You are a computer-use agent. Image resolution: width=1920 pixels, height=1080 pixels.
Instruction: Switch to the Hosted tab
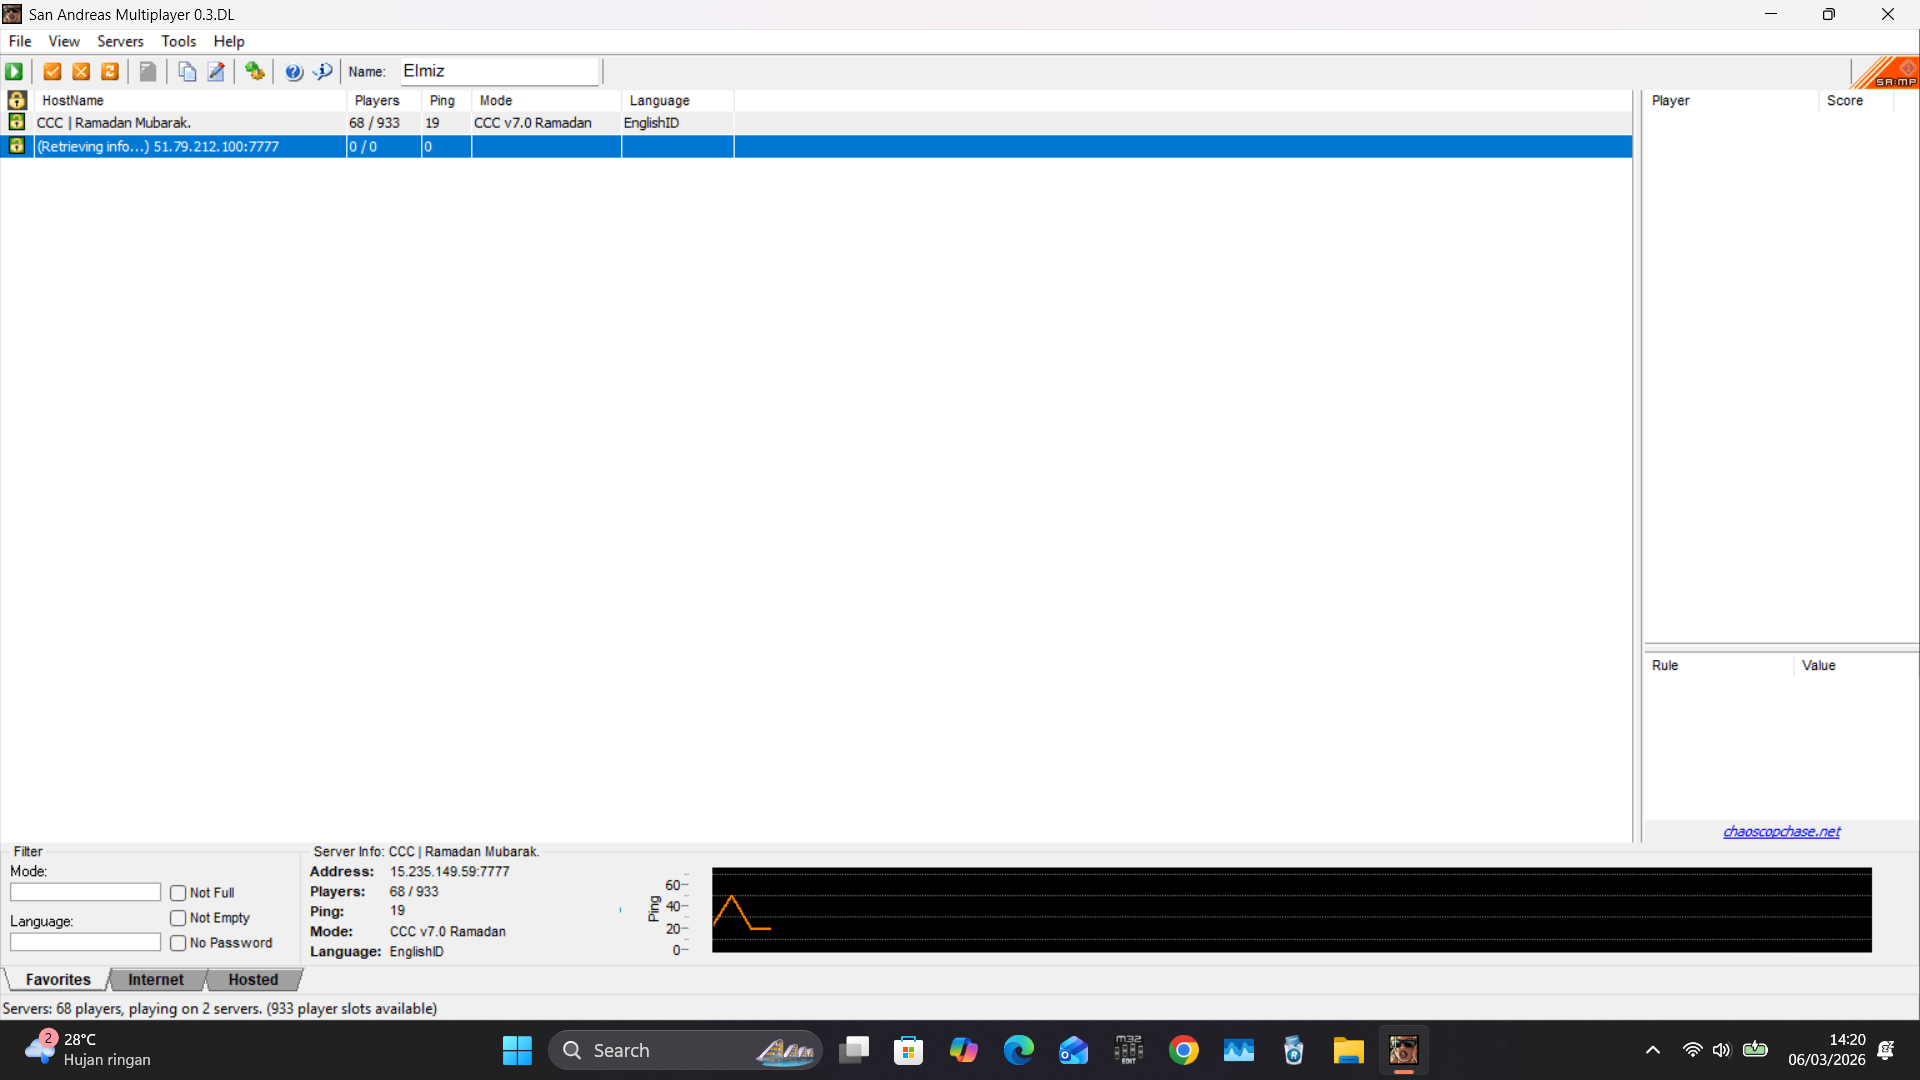click(x=253, y=980)
